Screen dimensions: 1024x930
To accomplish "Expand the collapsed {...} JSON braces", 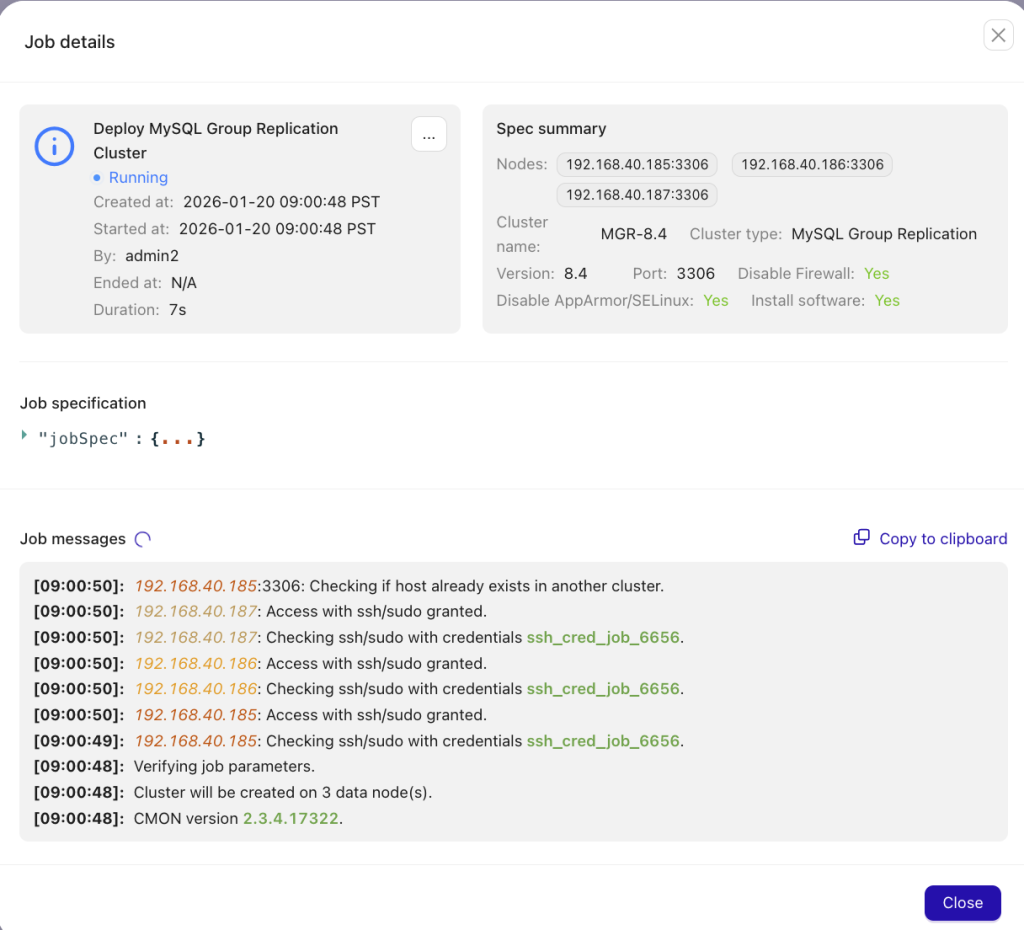I will click(x=178, y=438).
